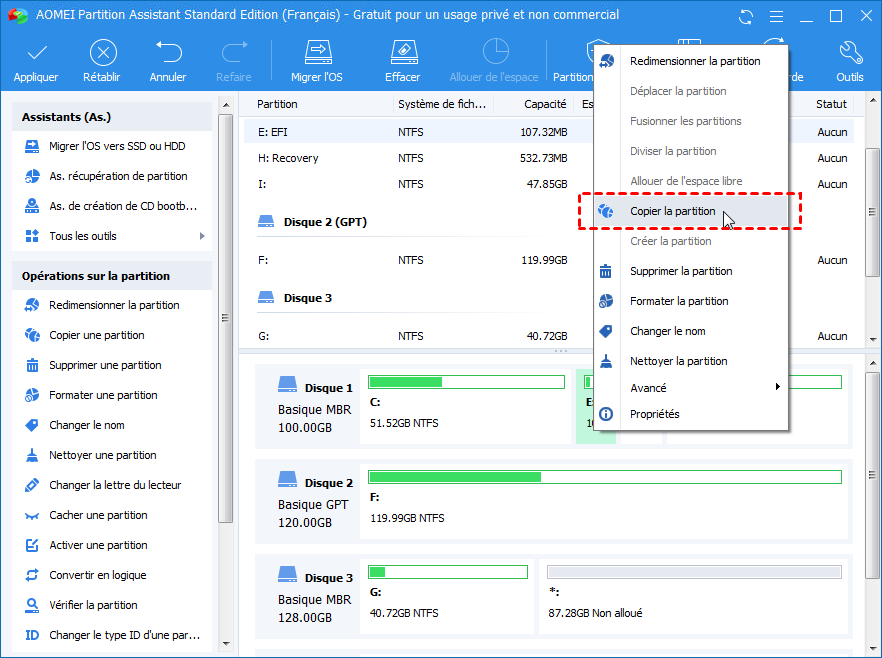
Task: Open the Migrer l'OS toolbar tool
Action: pyautogui.click(x=317, y=62)
